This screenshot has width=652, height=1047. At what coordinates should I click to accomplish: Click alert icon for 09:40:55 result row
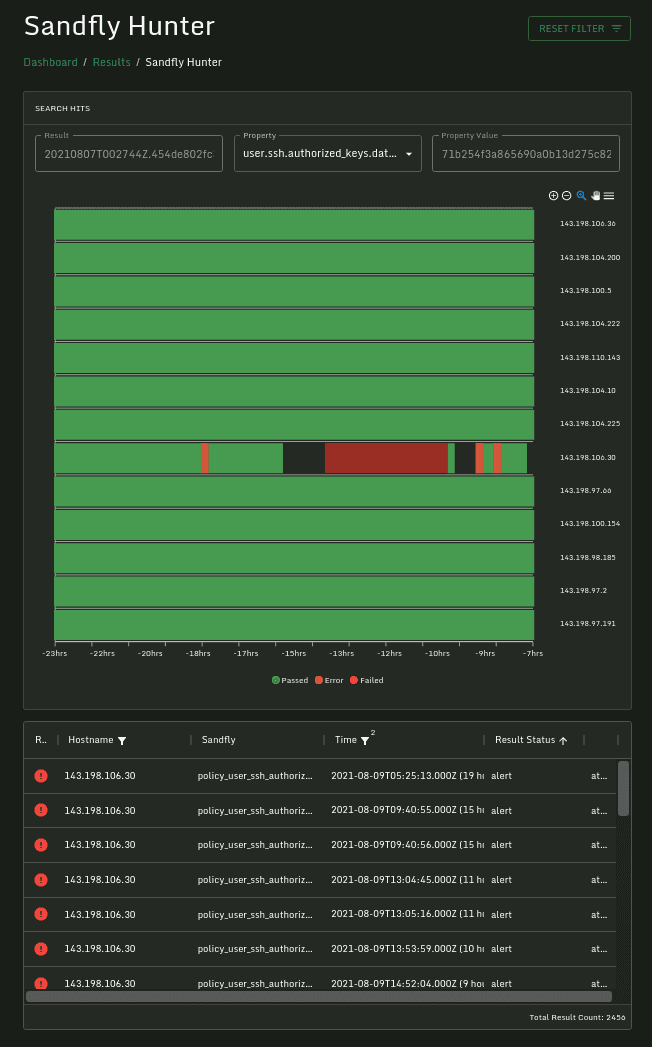pos(41,811)
